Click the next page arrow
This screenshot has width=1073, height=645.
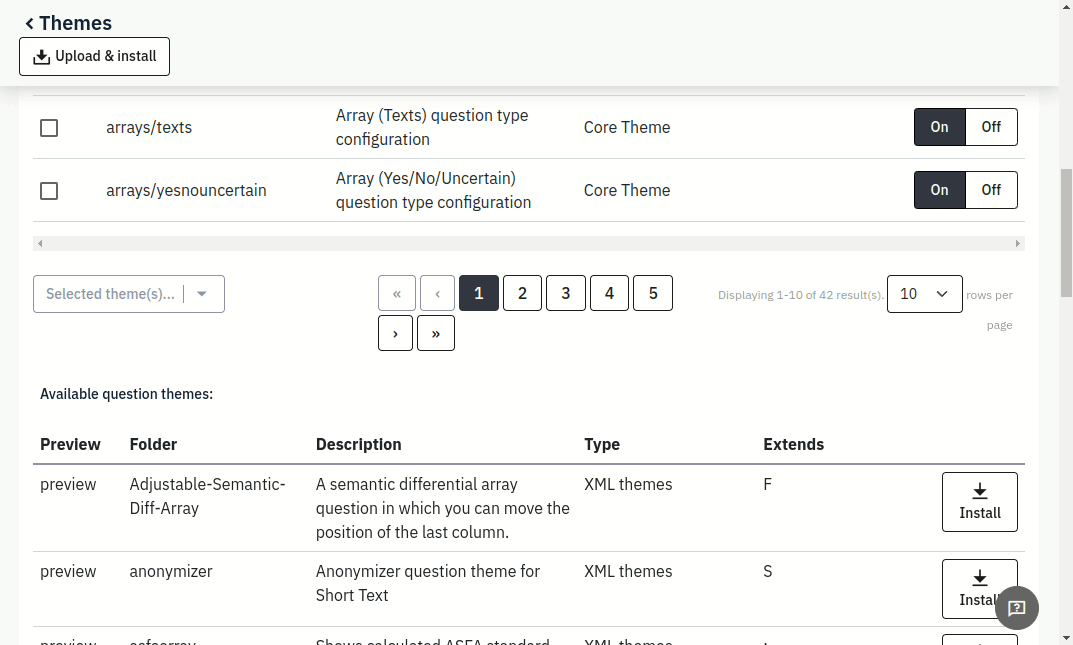click(396, 334)
